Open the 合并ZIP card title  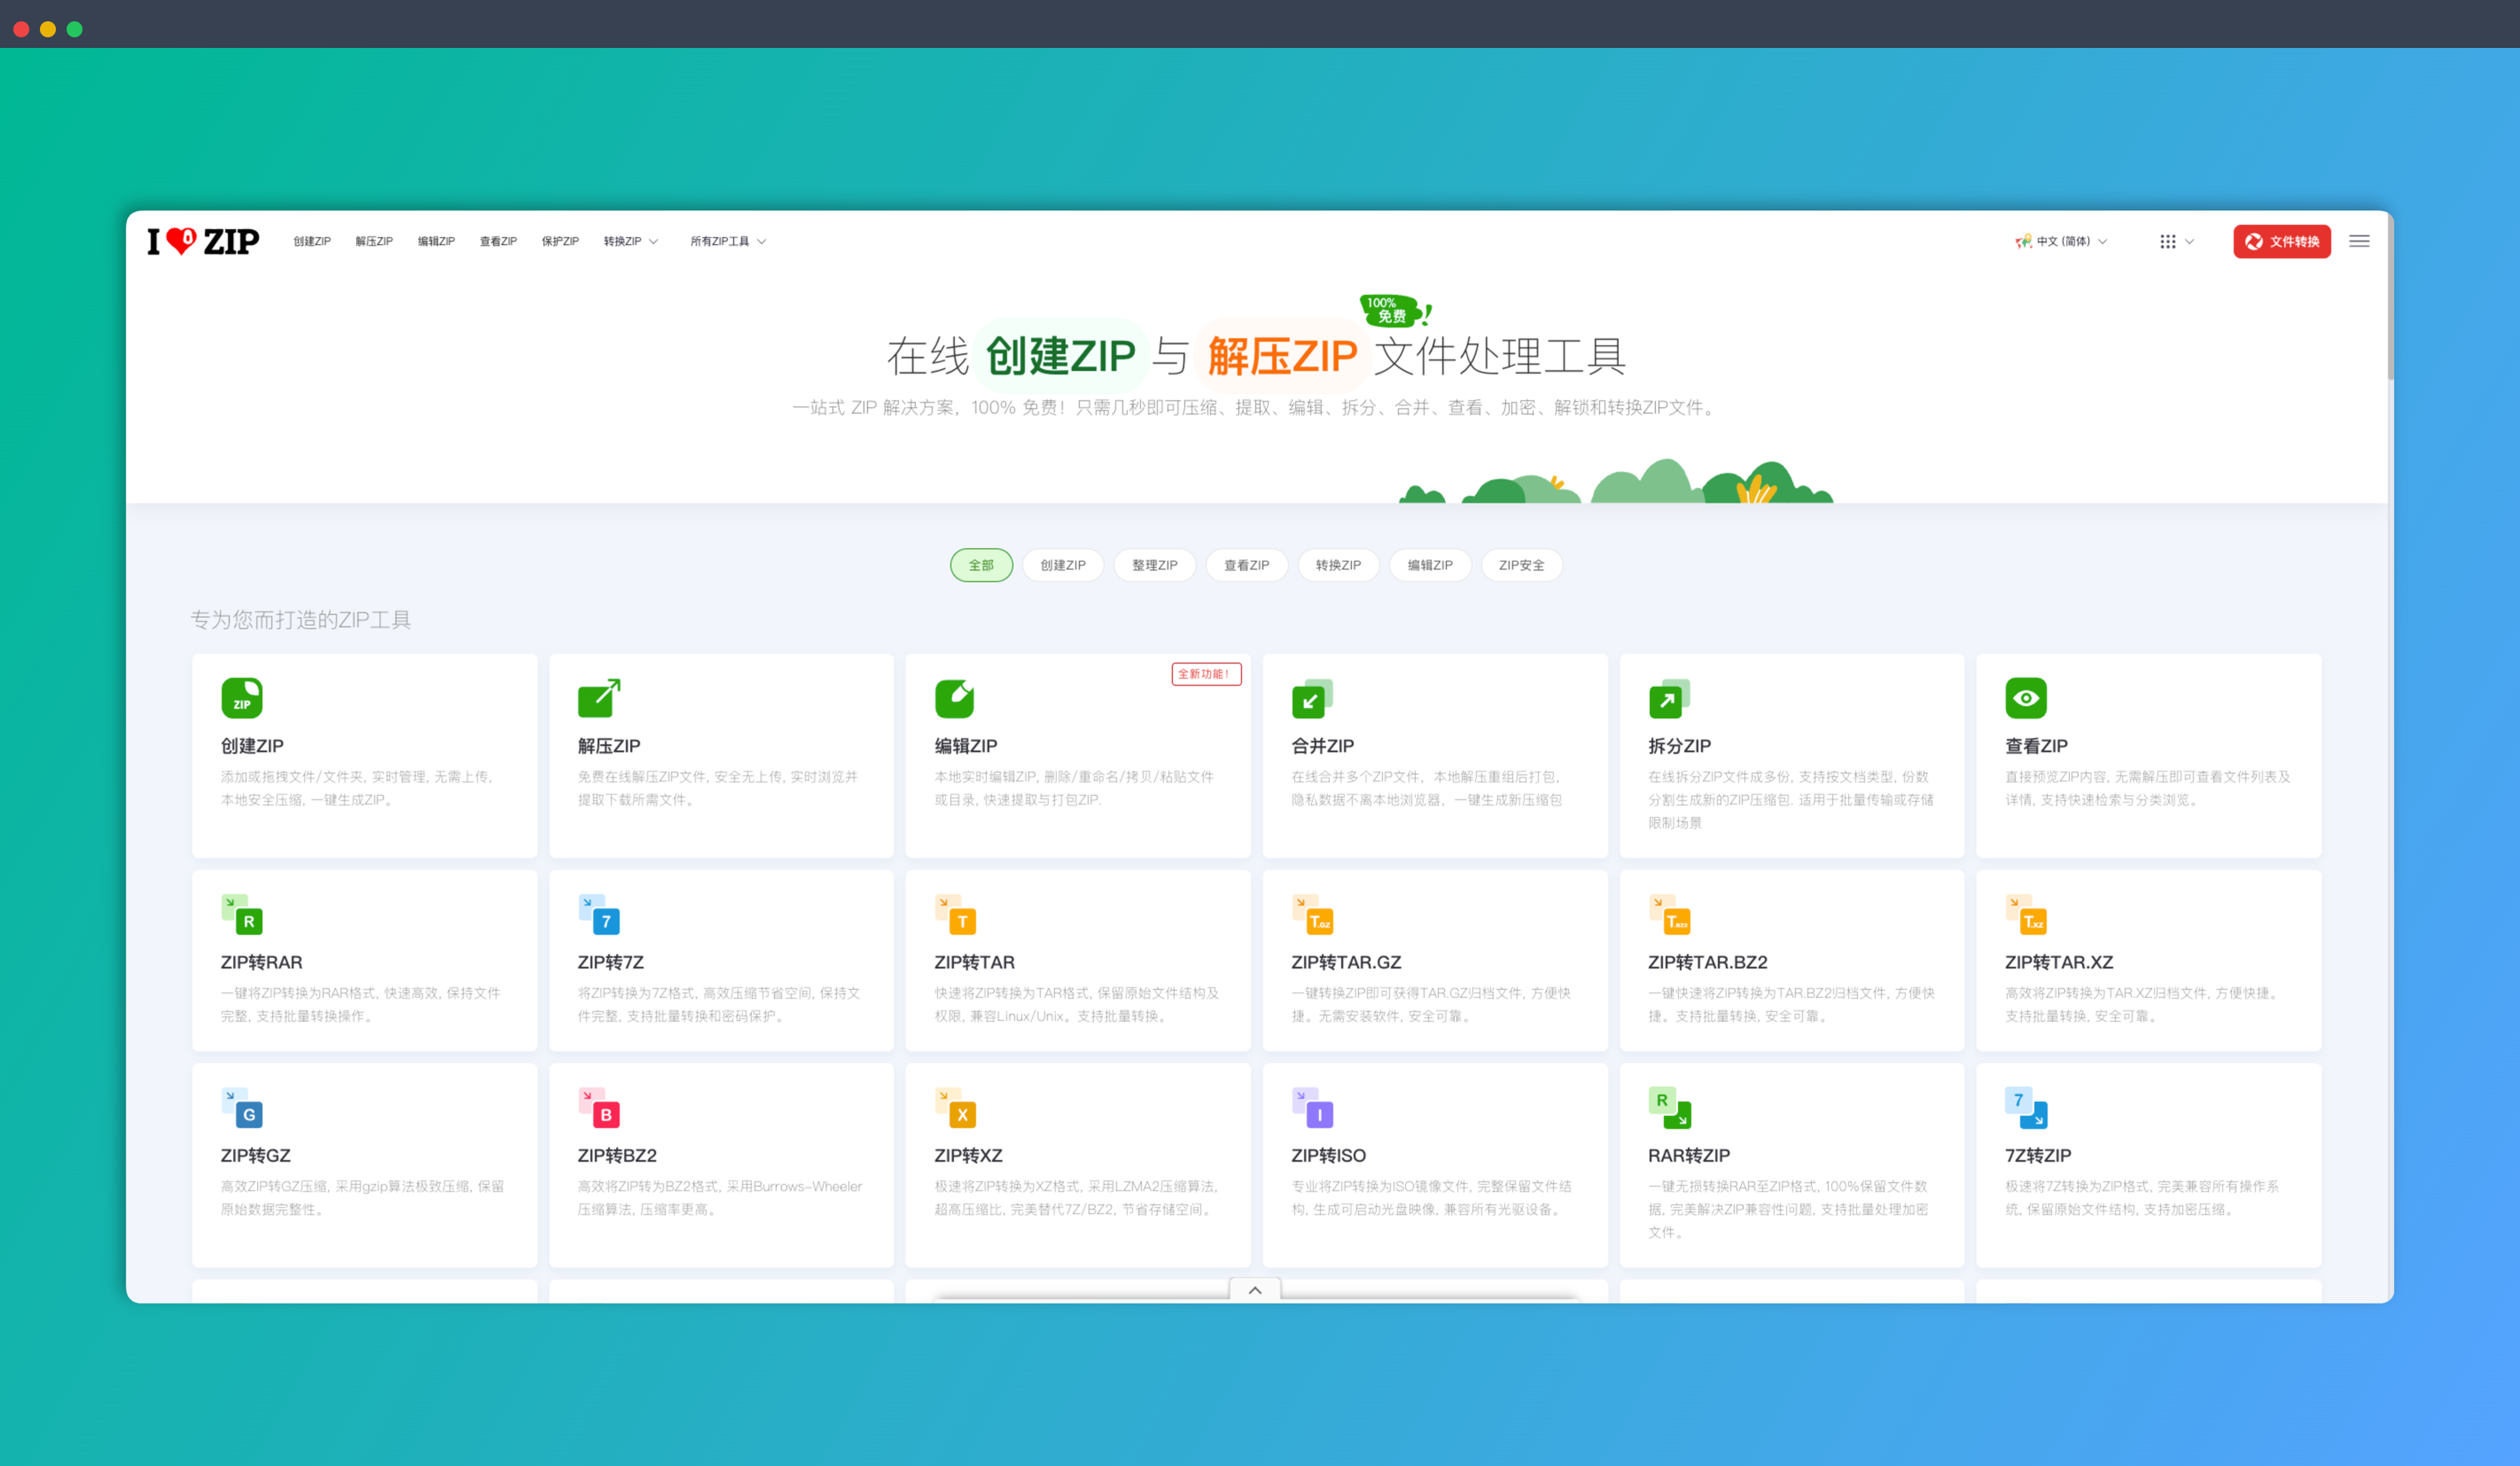click(x=1322, y=746)
